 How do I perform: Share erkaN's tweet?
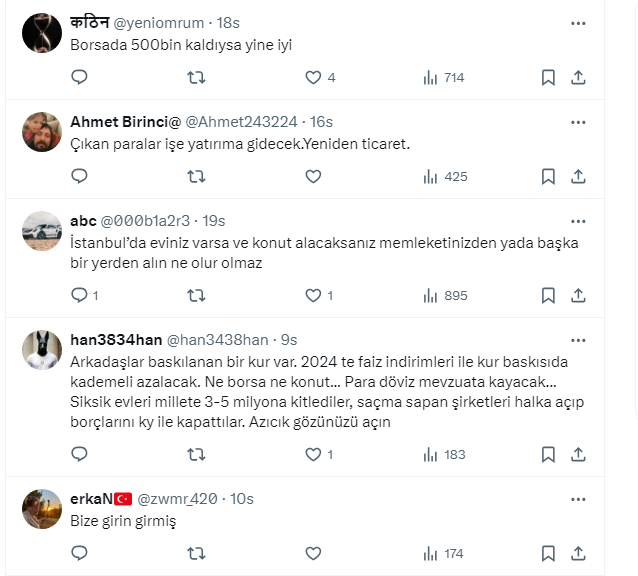point(578,553)
